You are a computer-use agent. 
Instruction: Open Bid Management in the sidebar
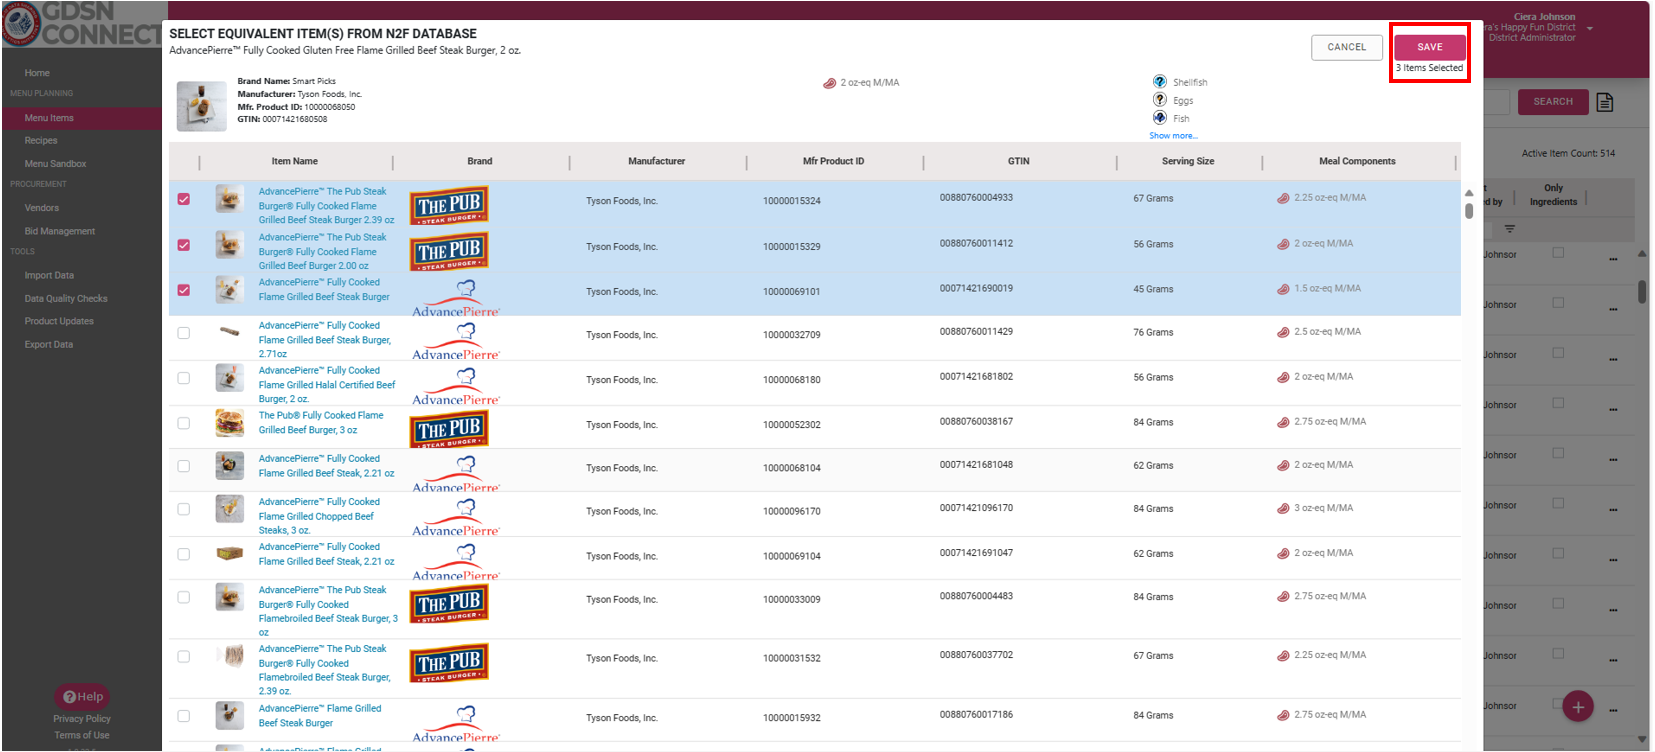pyautogui.click(x=60, y=231)
